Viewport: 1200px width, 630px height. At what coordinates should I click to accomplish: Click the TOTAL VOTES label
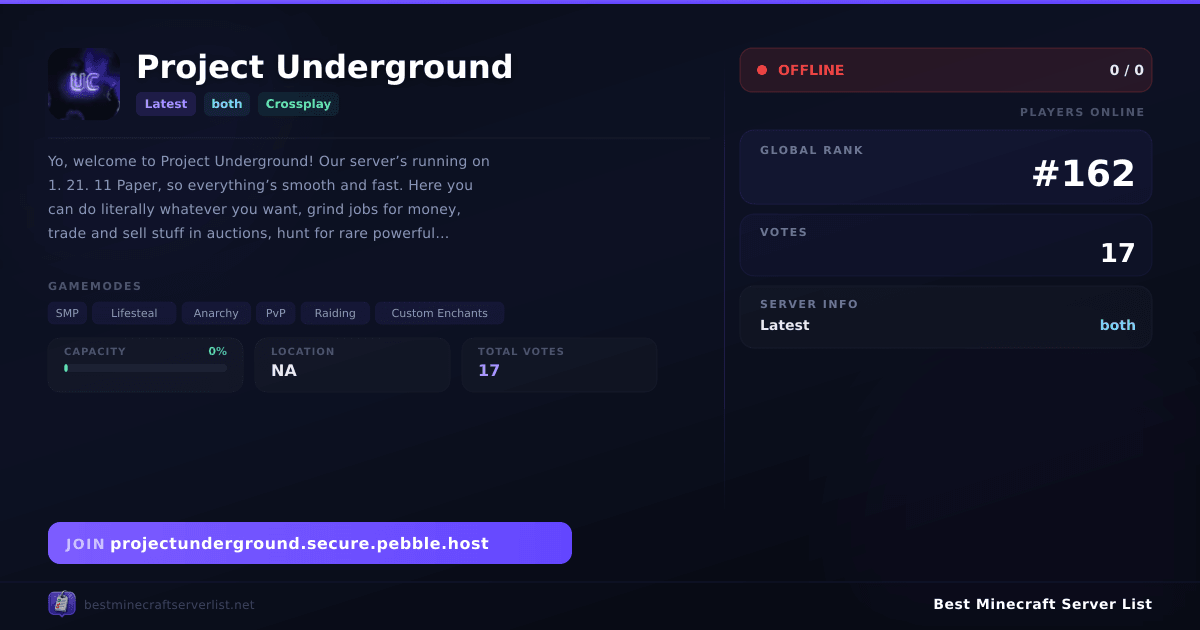click(521, 351)
